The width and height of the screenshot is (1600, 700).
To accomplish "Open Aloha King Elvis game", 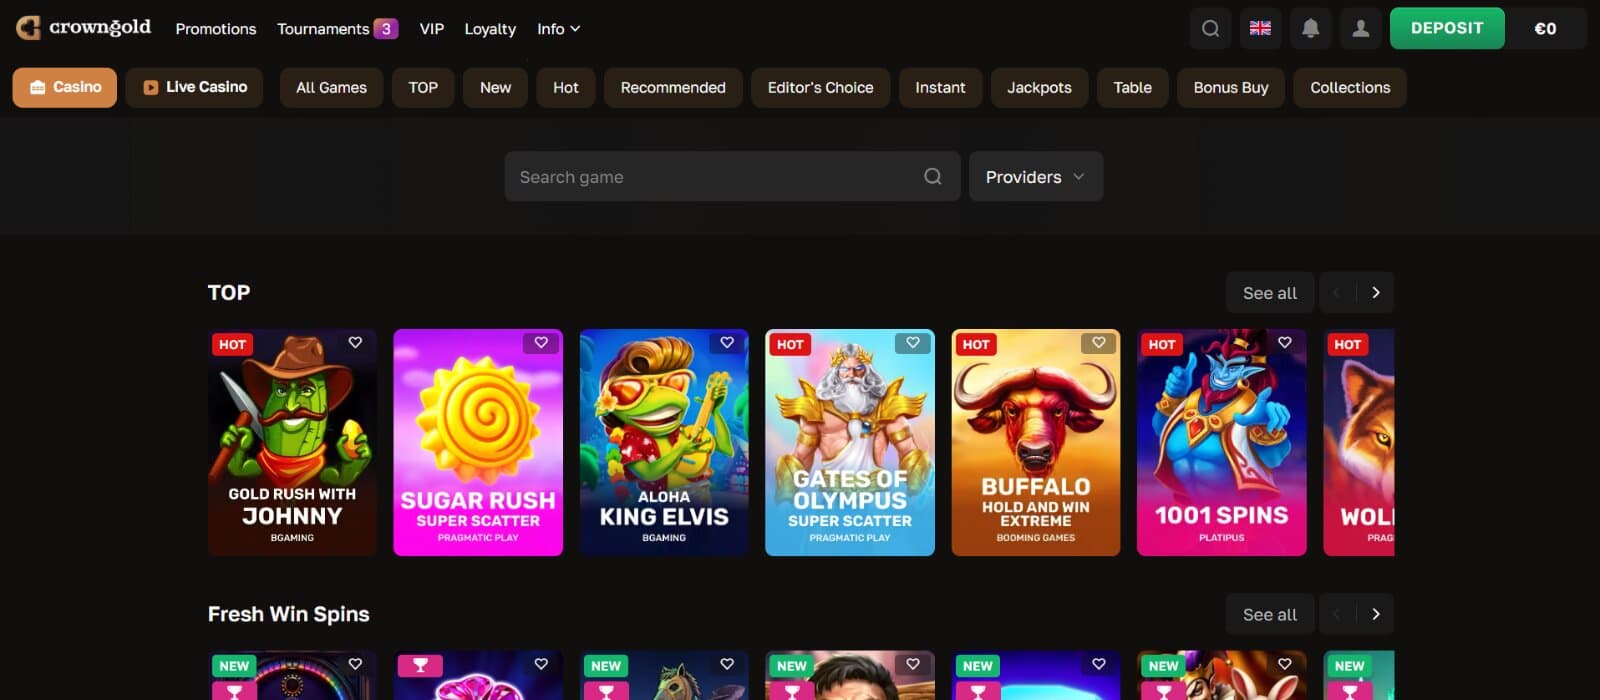I will pyautogui.click(x=664, y=442).
